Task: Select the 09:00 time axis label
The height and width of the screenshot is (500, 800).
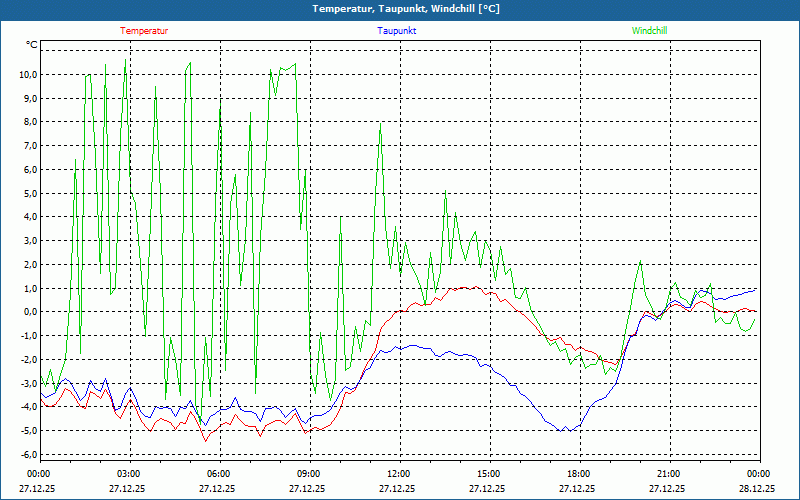Action: [308, 474]
